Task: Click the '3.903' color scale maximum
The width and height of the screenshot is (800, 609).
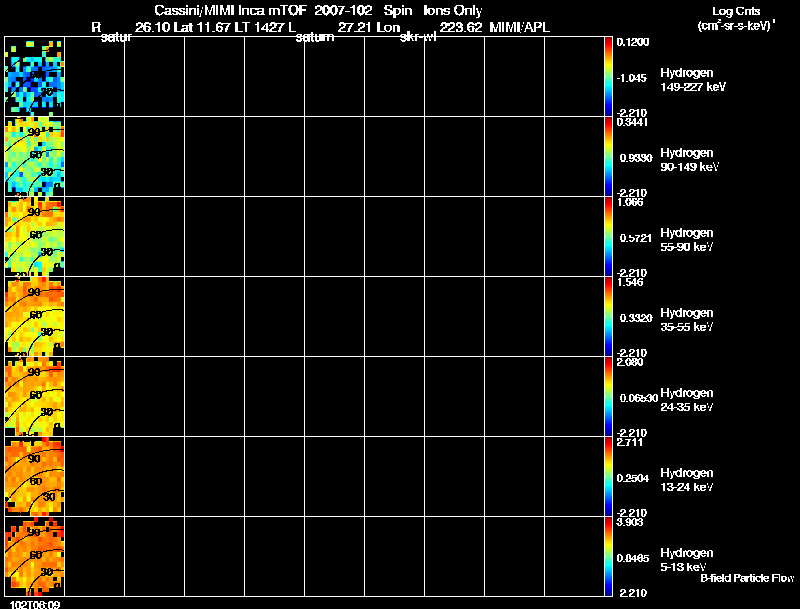Action: [630, 522]
